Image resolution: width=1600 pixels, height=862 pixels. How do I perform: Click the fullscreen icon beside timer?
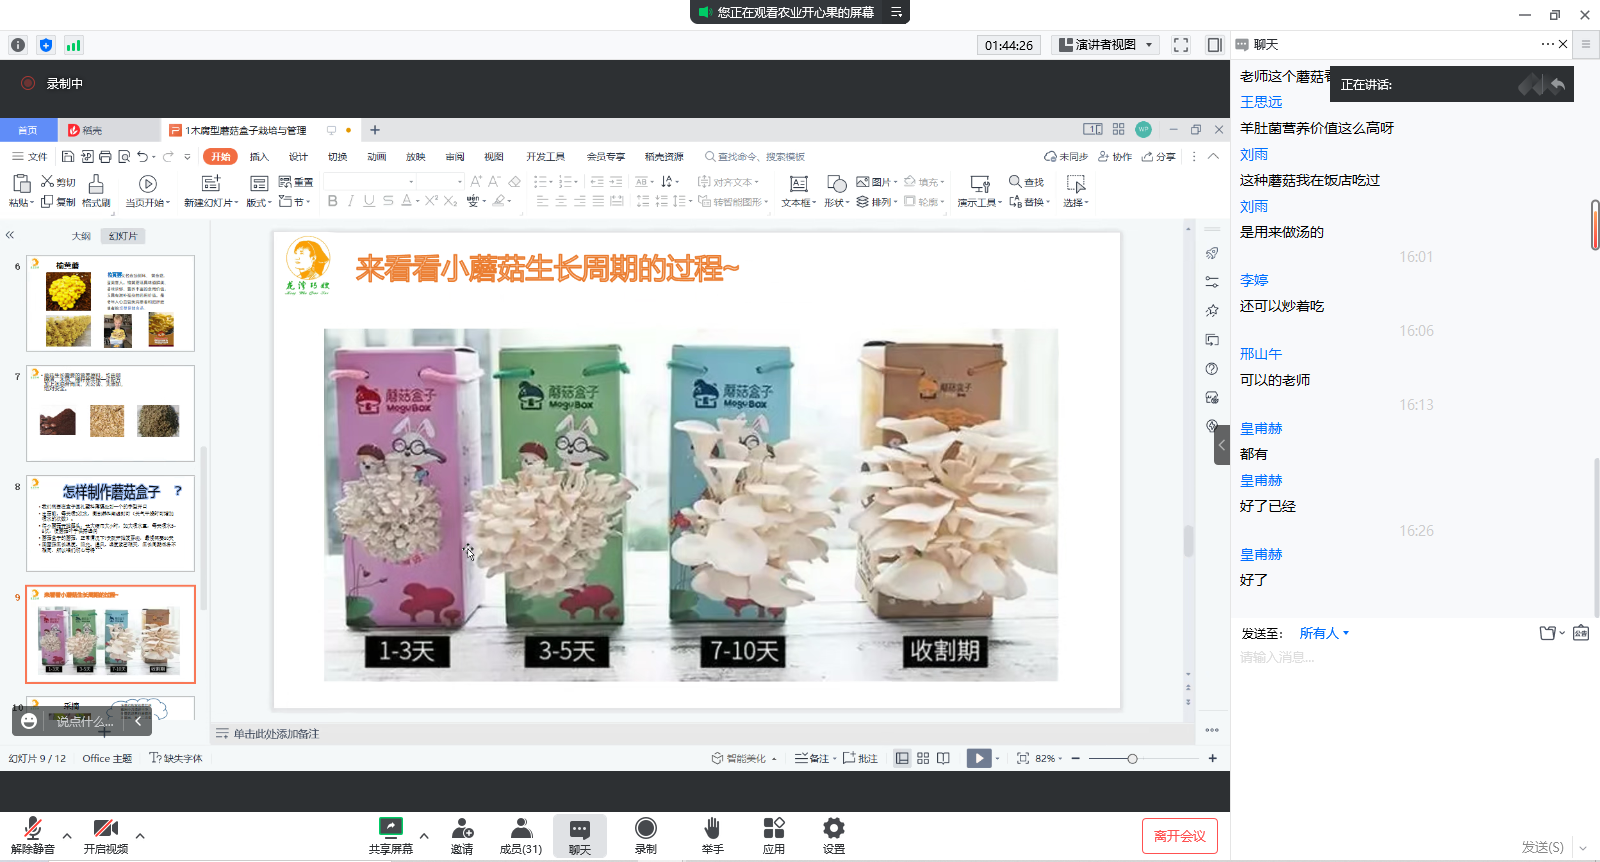[1181, 45]
